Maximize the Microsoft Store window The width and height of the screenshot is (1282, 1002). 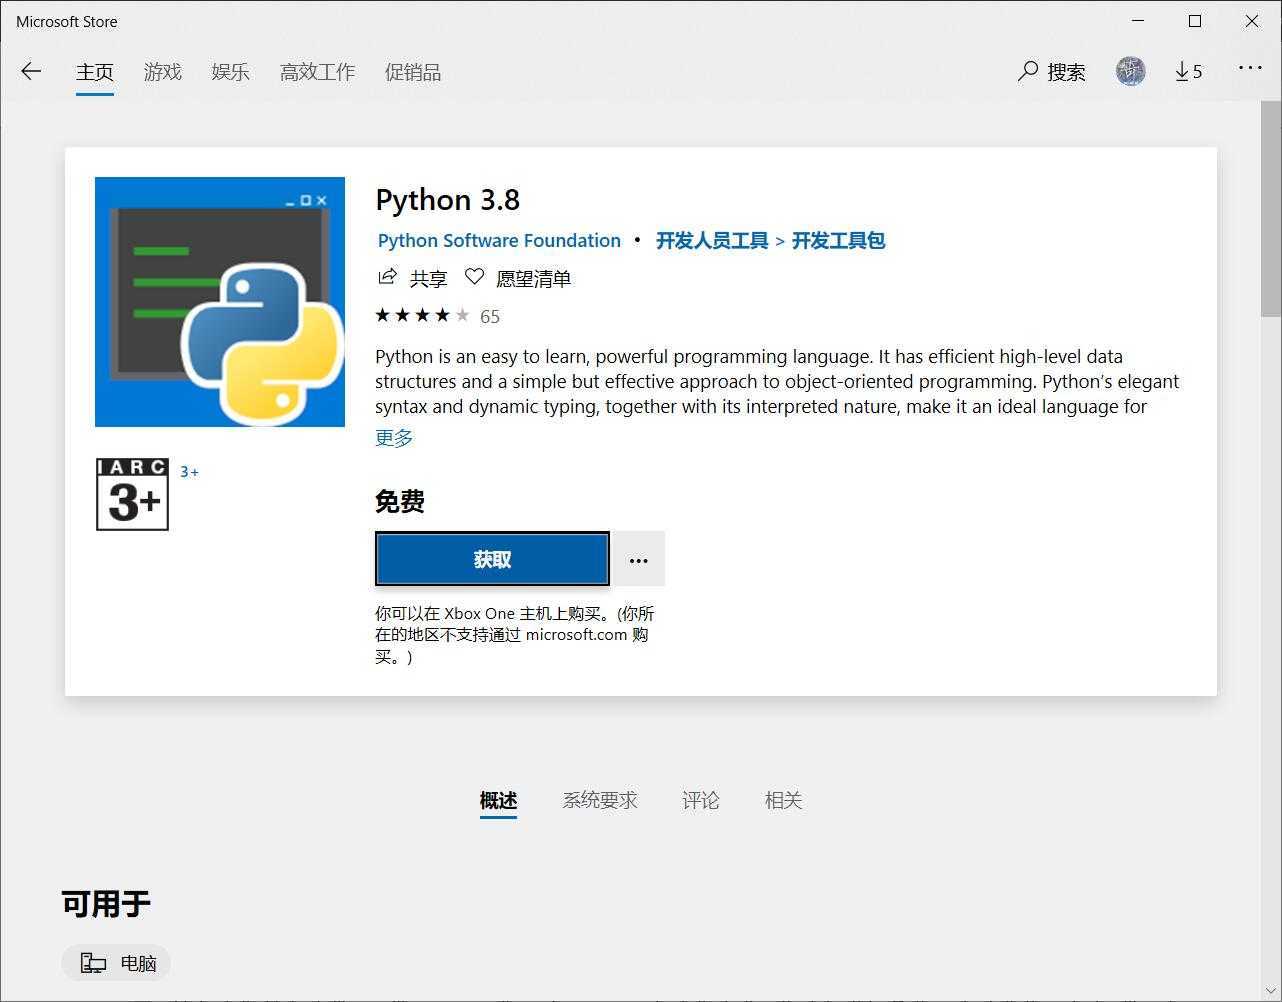click(1195, 21)
